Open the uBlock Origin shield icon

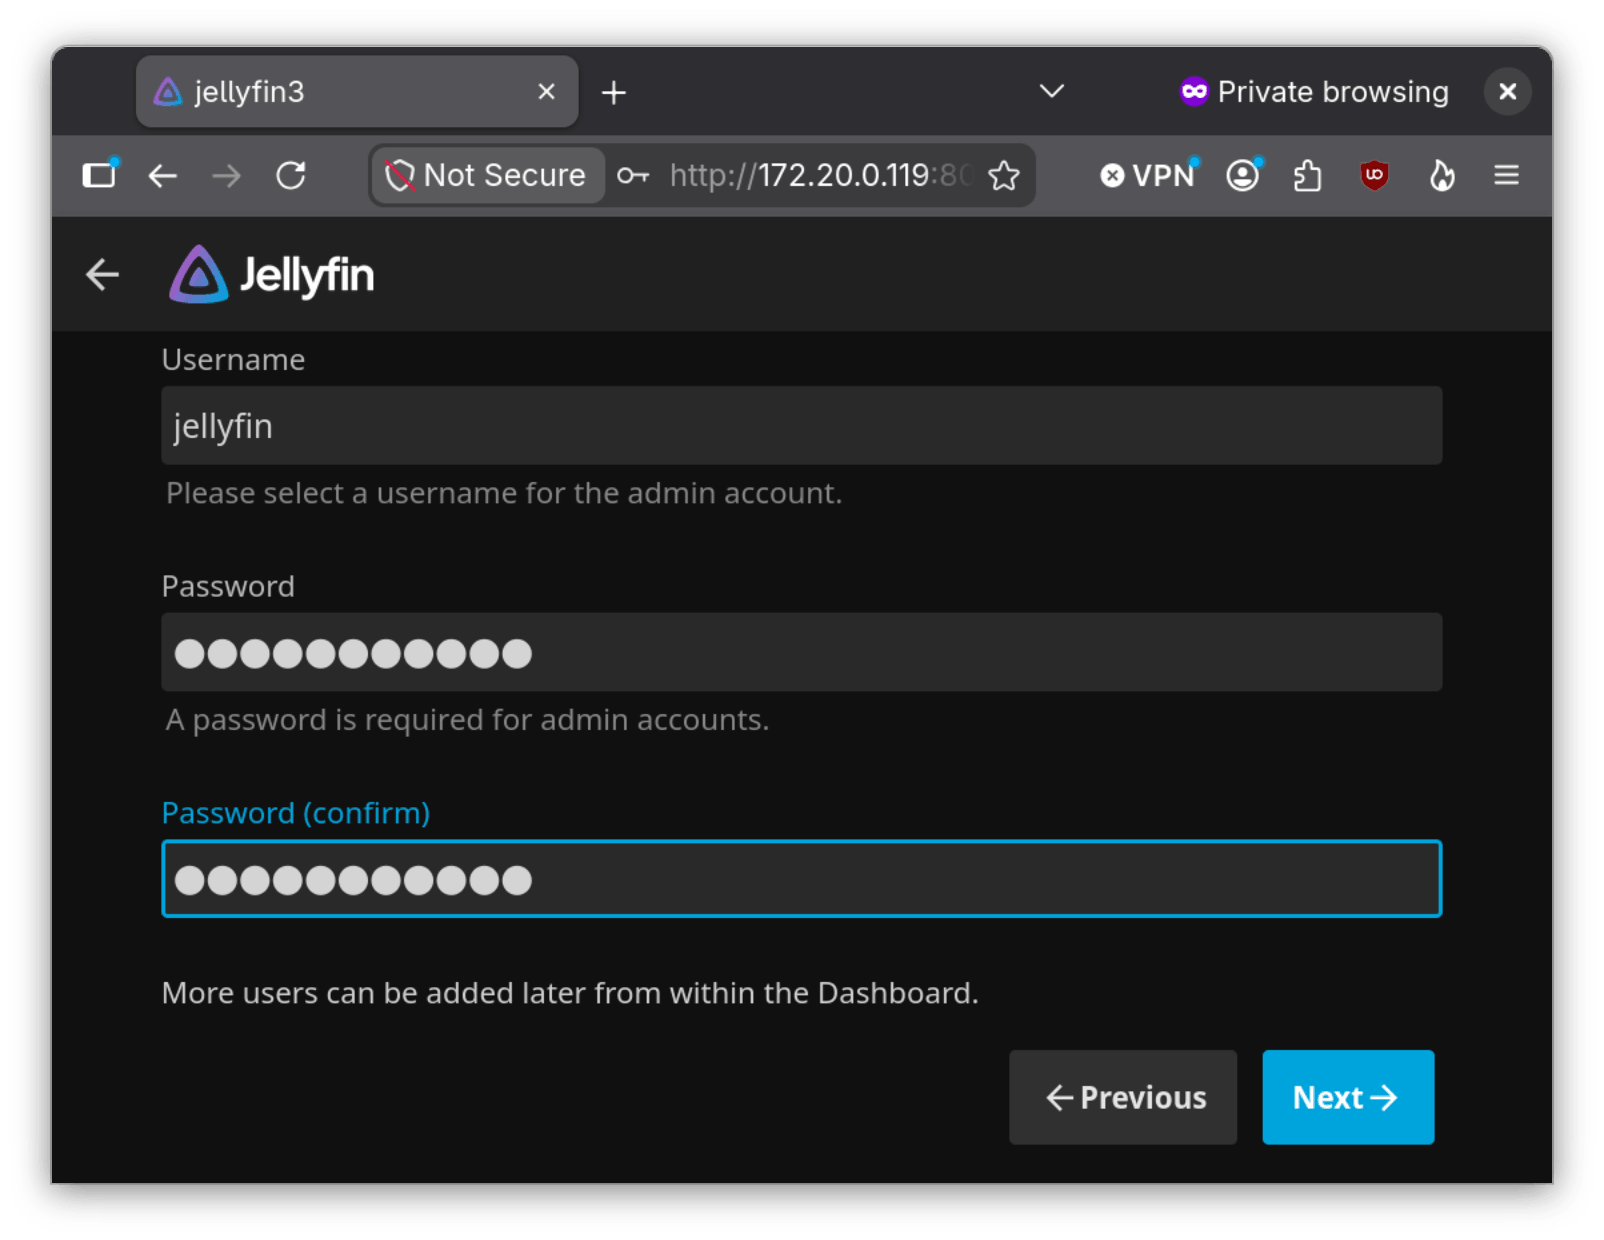(x=1374, y=176)
